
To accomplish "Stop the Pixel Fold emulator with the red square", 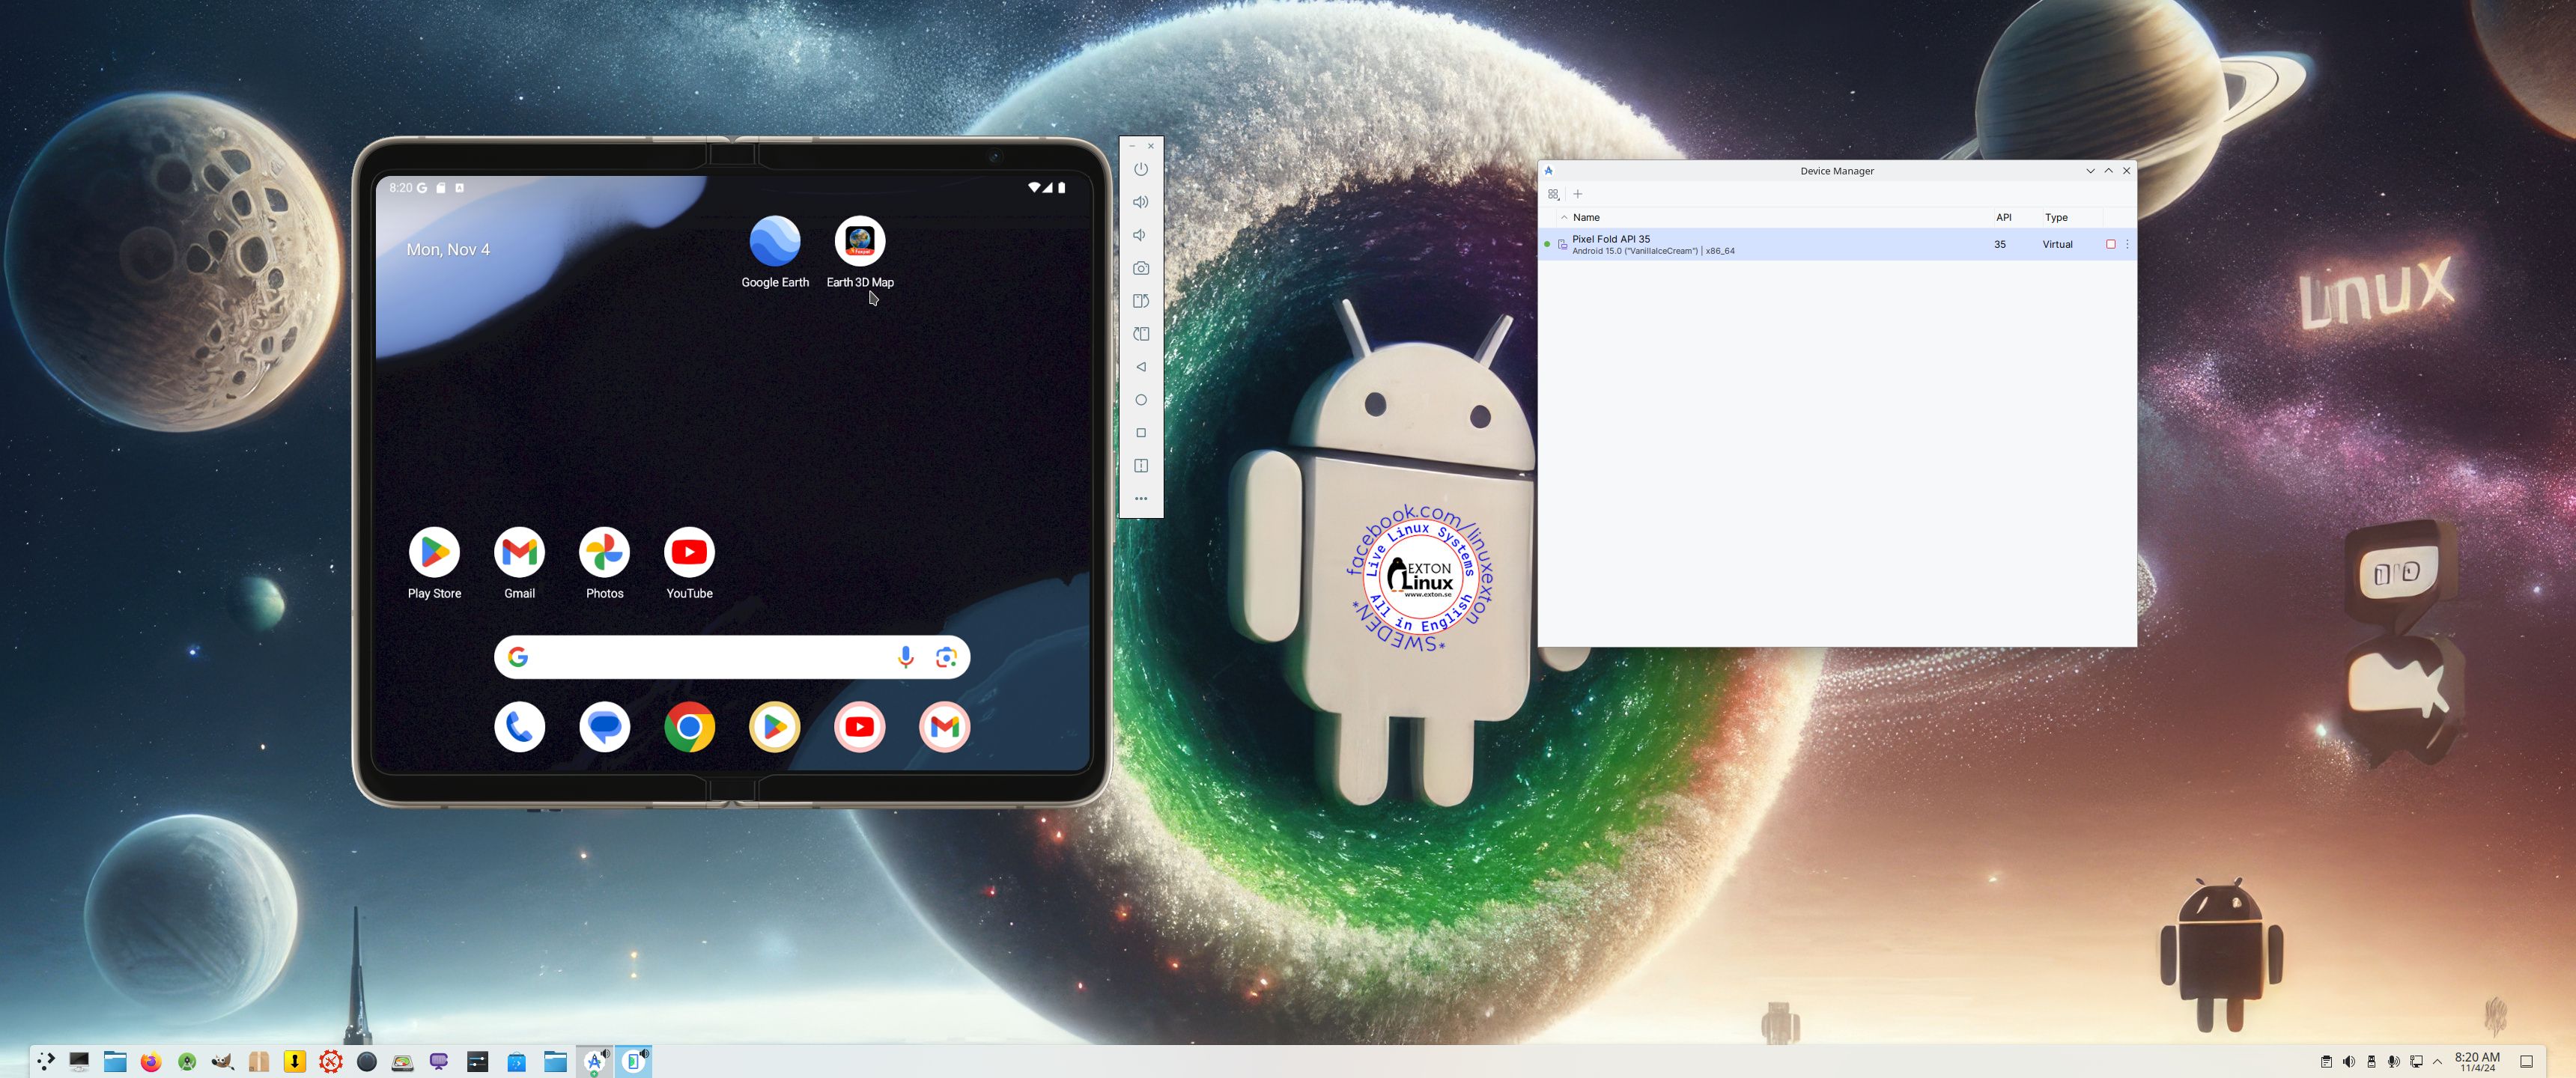I will pyautogui.click(x=2110, y=244).
